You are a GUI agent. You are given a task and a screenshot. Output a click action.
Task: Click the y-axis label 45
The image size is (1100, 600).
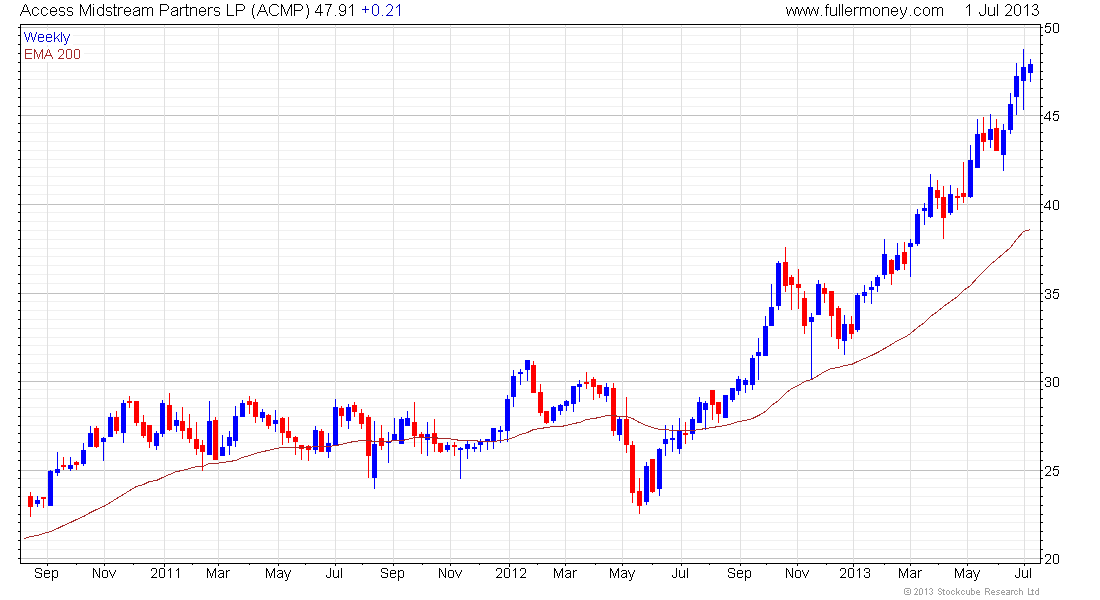[x=1052, y=116]
